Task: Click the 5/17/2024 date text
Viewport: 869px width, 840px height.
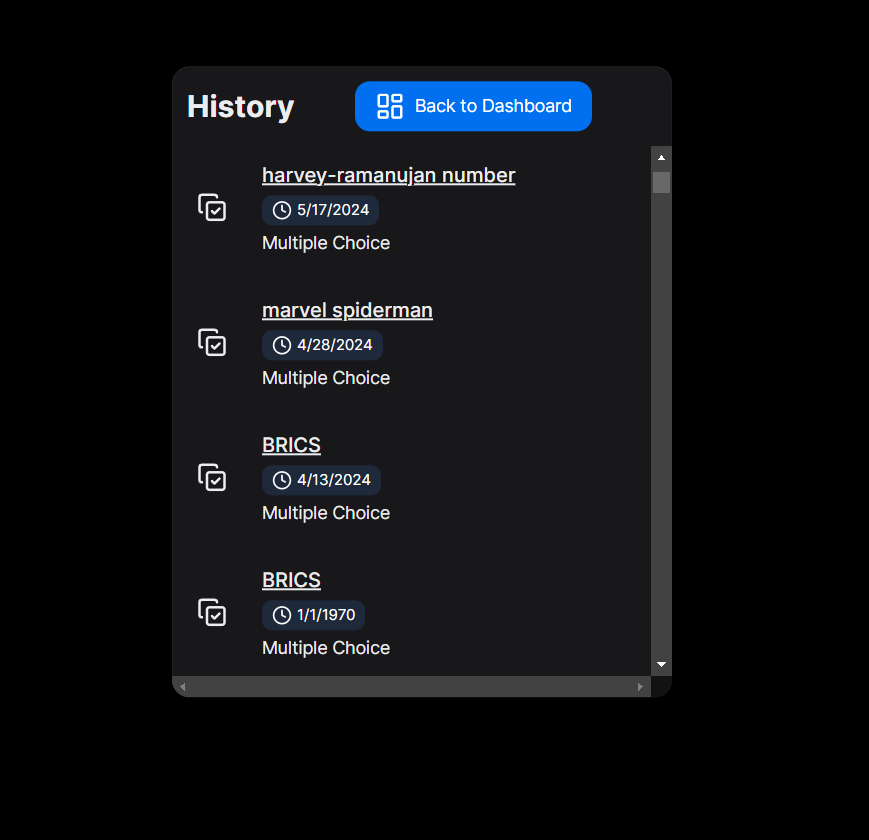Action: coord(333,210)
